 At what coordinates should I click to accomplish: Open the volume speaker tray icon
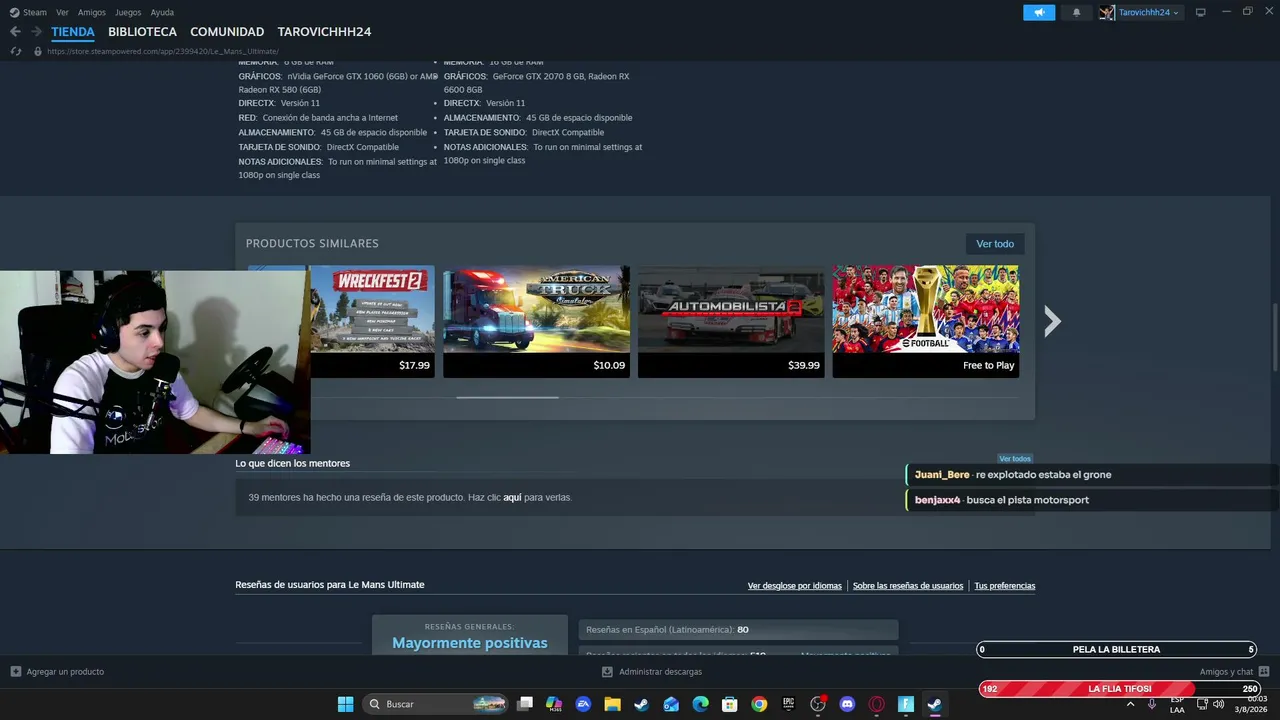tap(1218, 704)
